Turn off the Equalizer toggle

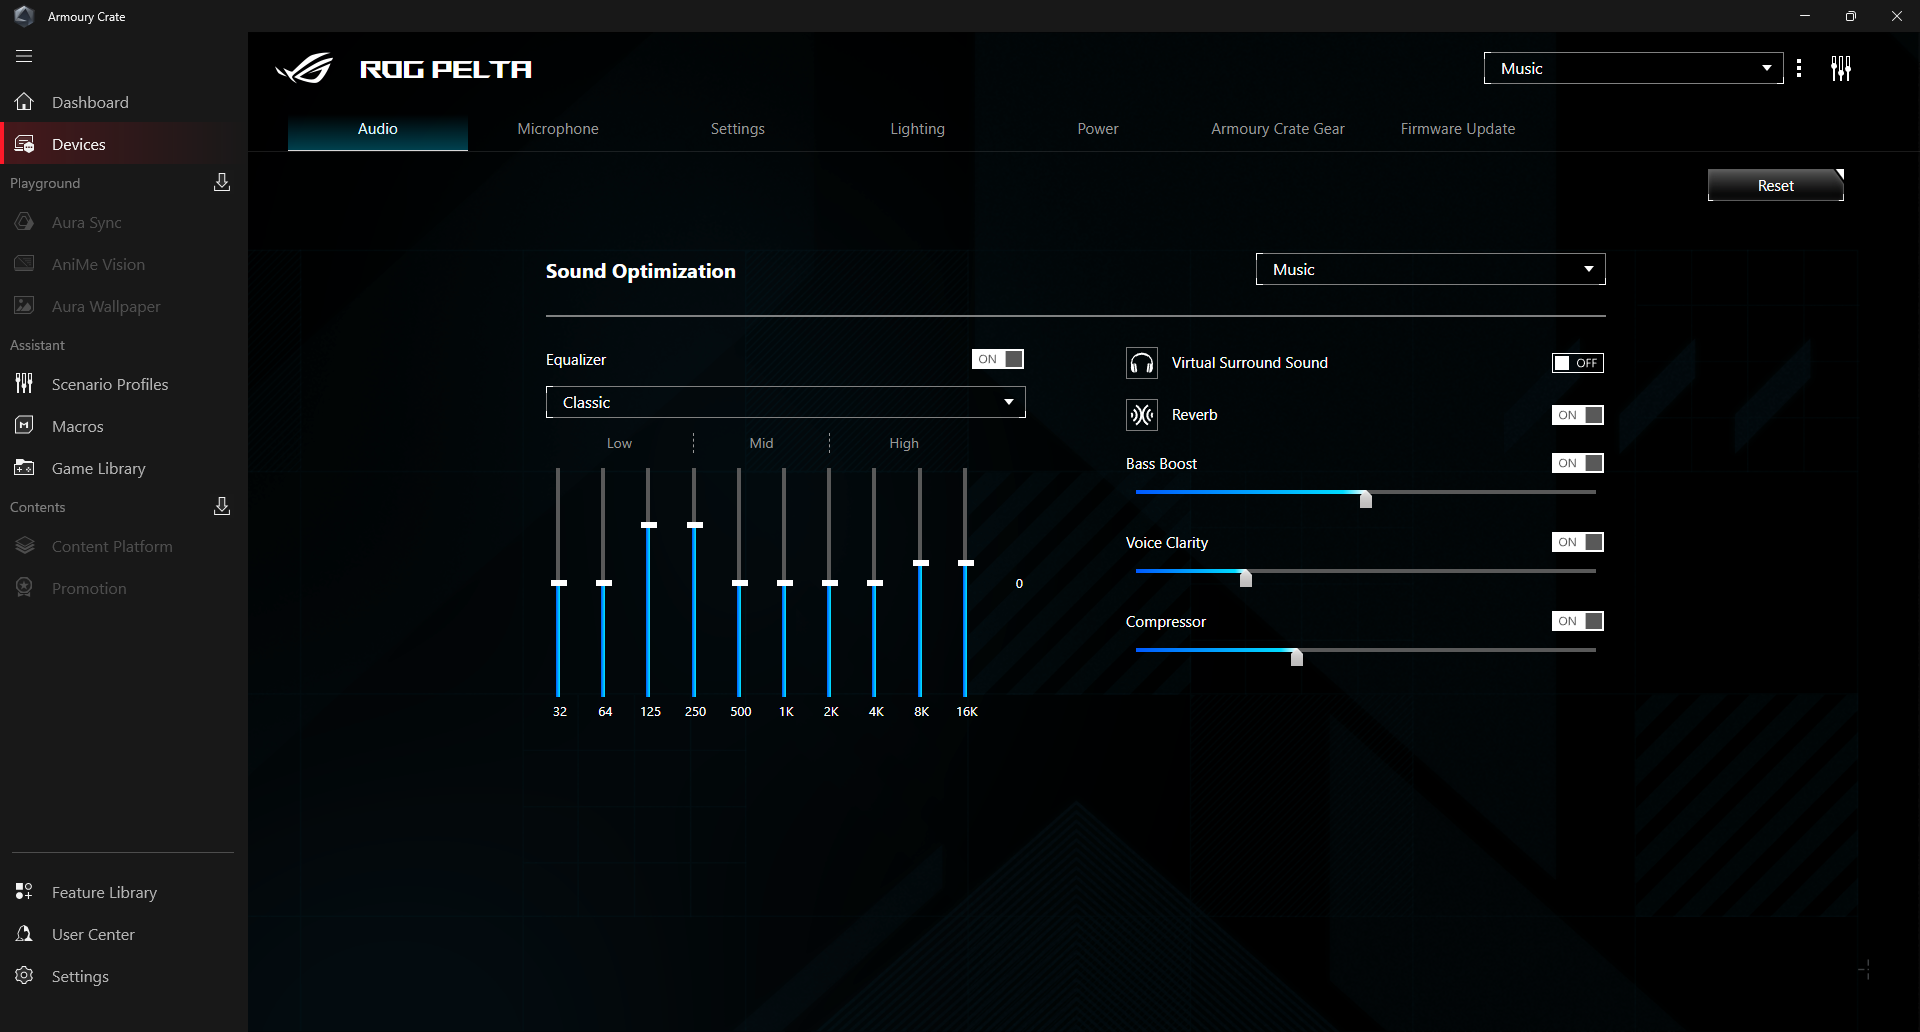click(997, 359)
